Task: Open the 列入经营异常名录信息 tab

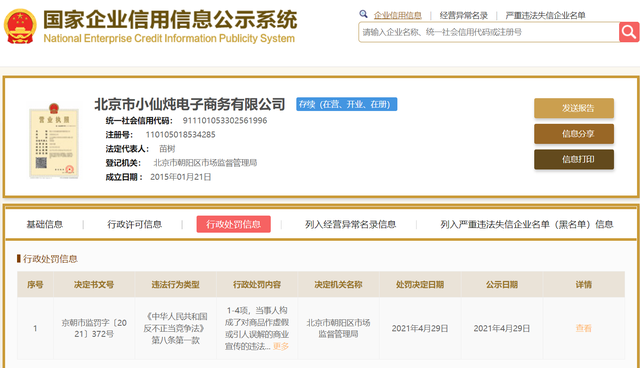Action: pos(350,224)
